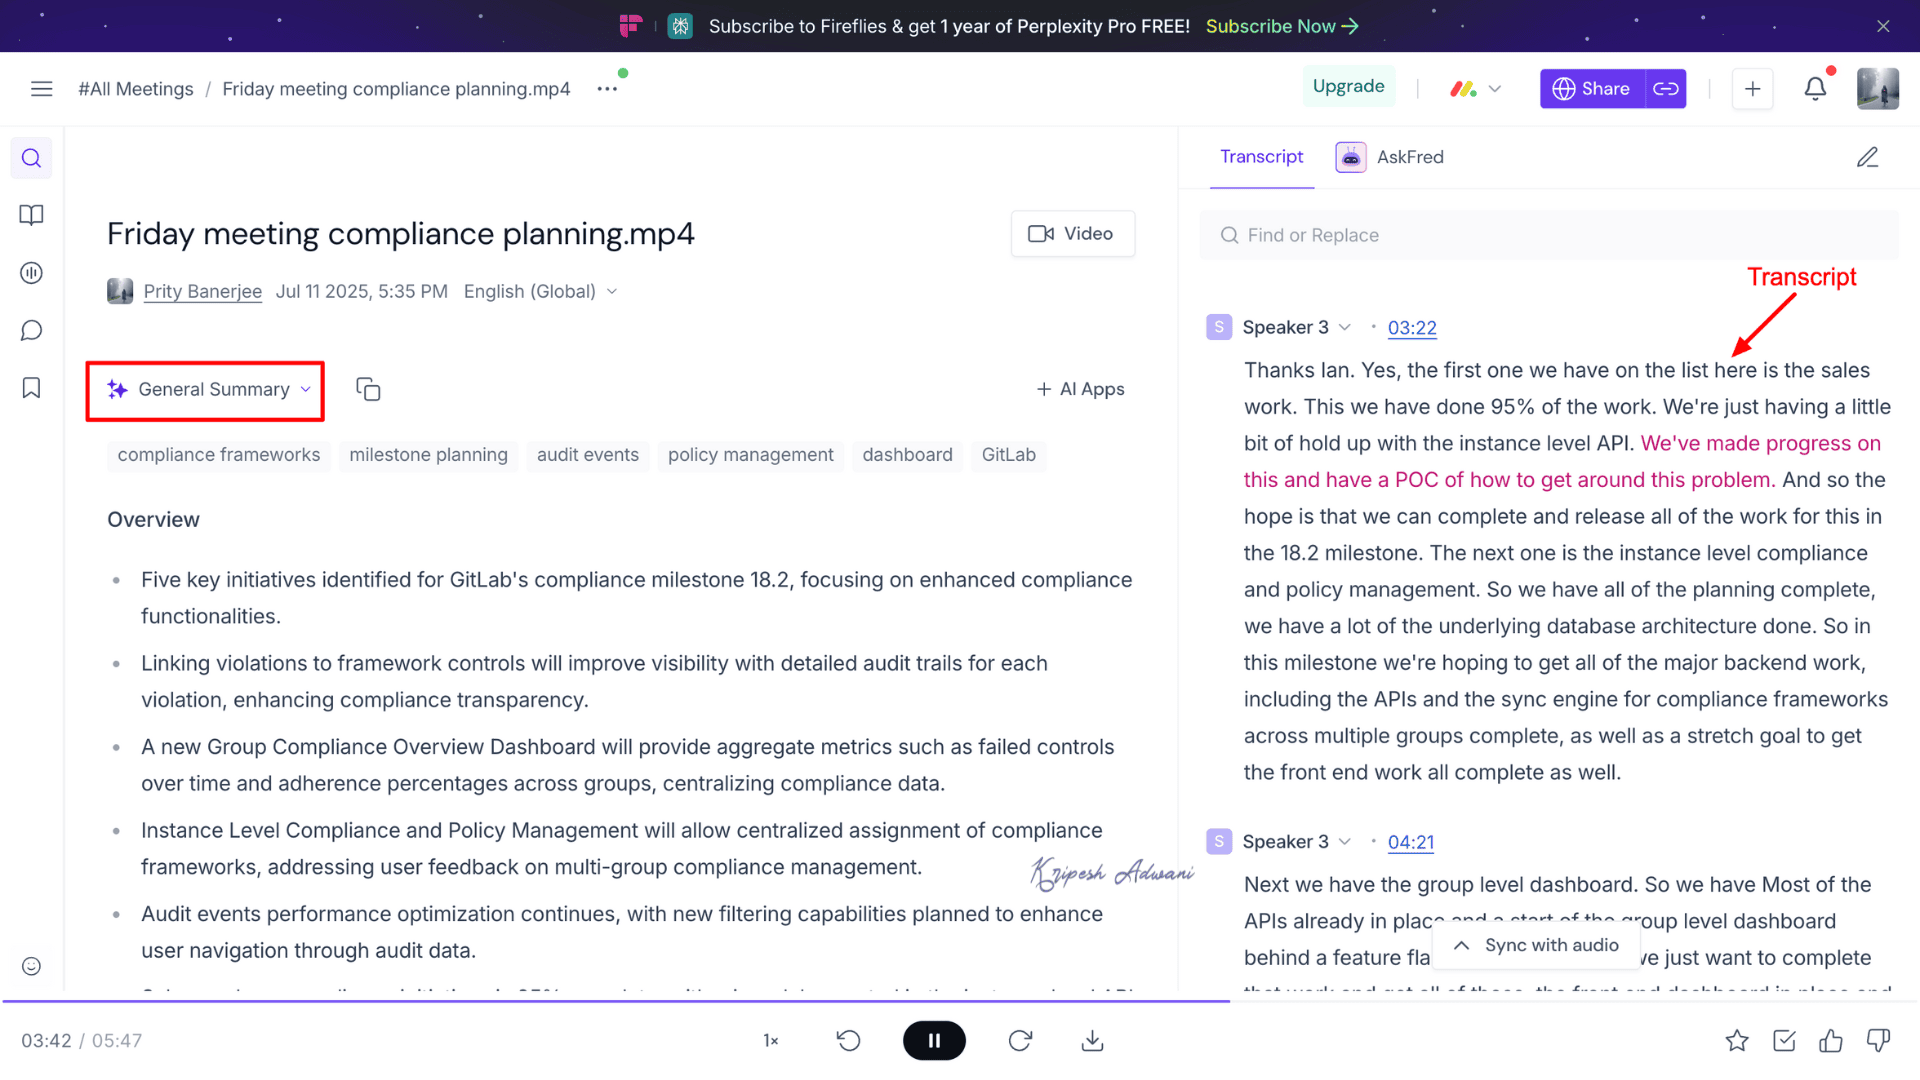Viewport: 1920px width, 1080px height.
Task: Open the bookmark icon in sidebar
Action: [31, 388]
